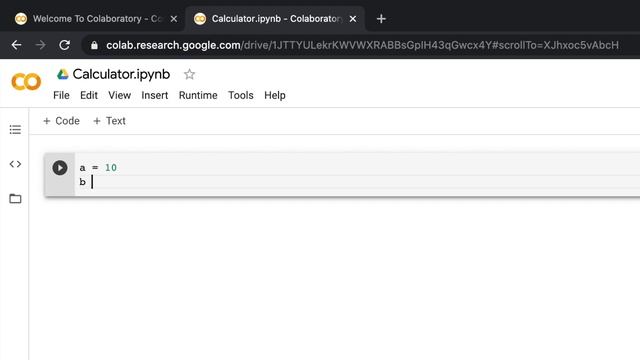Open the Files folder sidebar icon
Screen dimensions: 640x360
(15, 198)
